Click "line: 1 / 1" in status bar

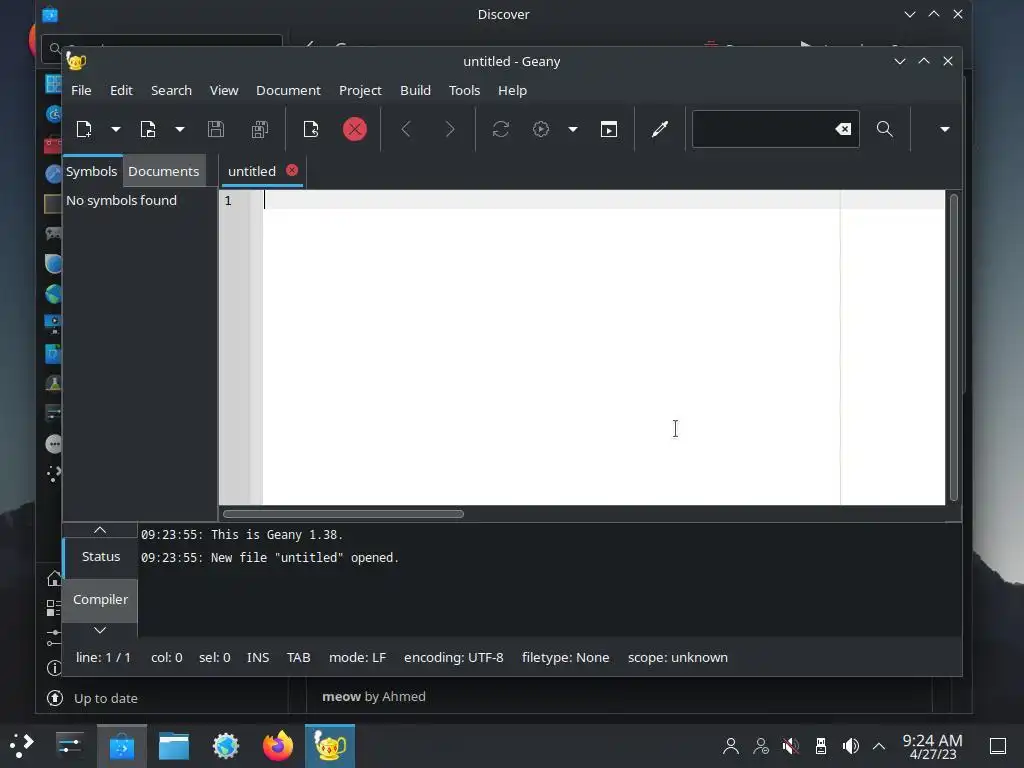pos(103,658)
